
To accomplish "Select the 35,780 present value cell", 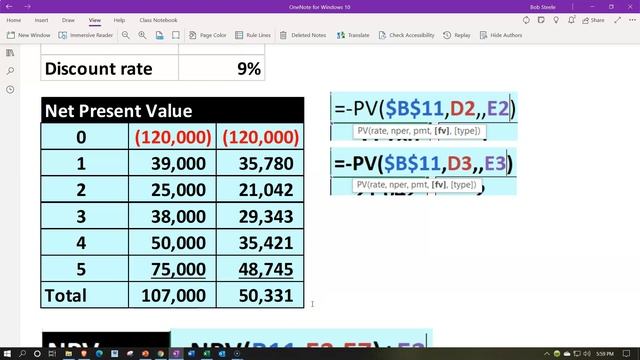I will [260, 163].
